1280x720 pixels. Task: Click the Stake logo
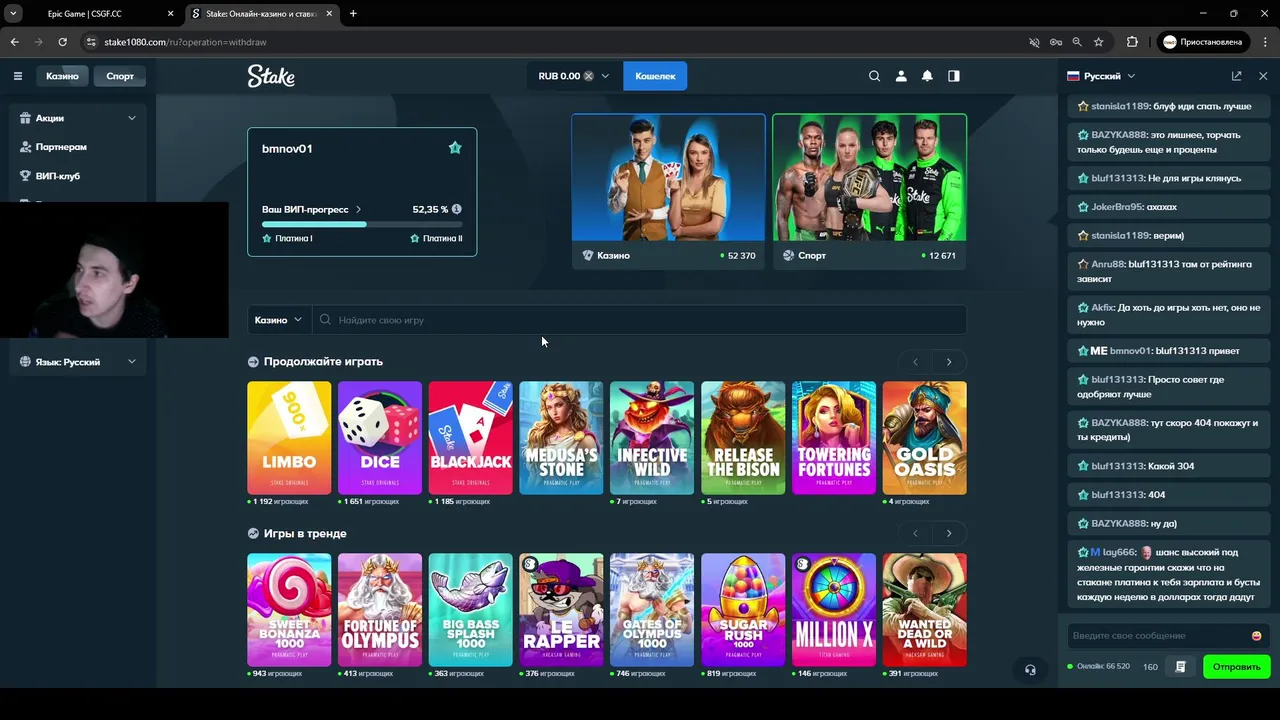click(271, 76)
